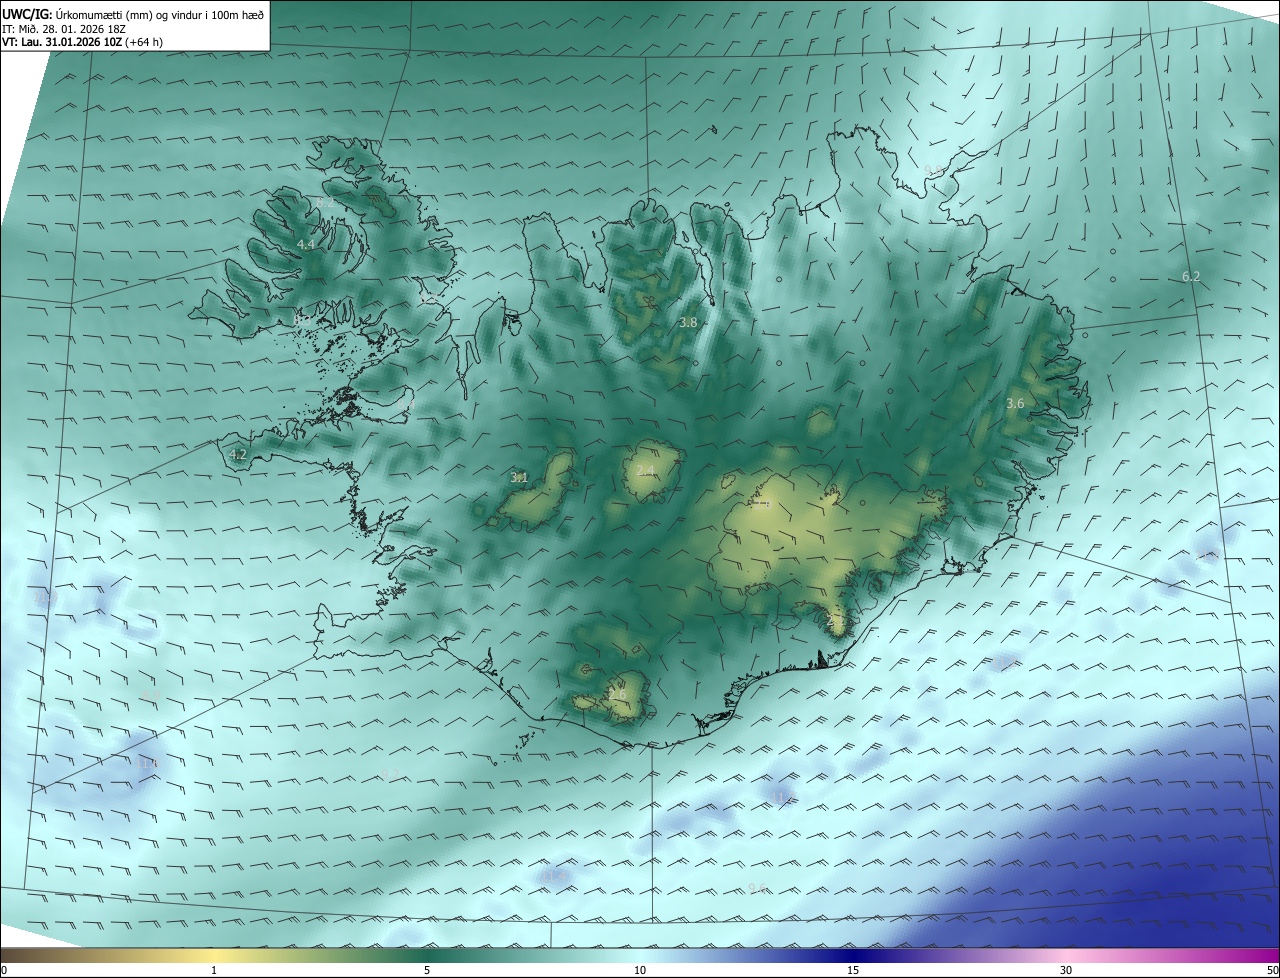Click the '15' label on the color scale
This screenshot has height=978, width=1280.
click(853, 970)
